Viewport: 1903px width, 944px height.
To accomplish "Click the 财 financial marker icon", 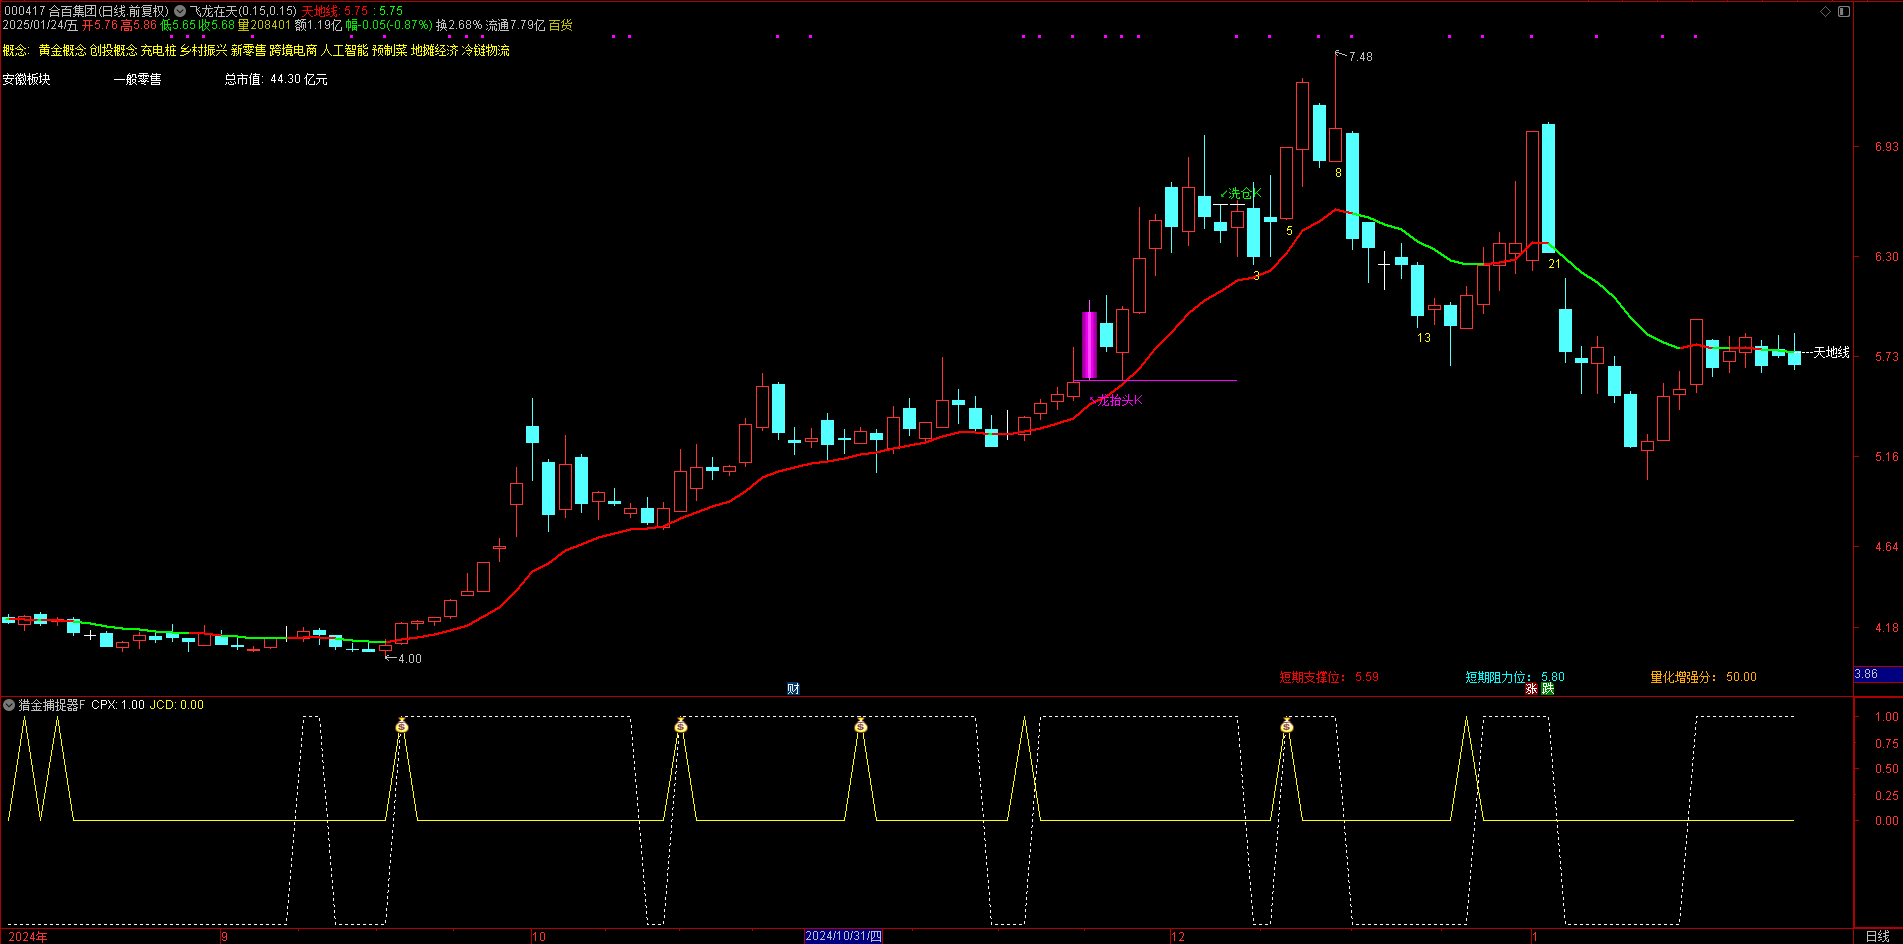I will click(x=793, y=688).
